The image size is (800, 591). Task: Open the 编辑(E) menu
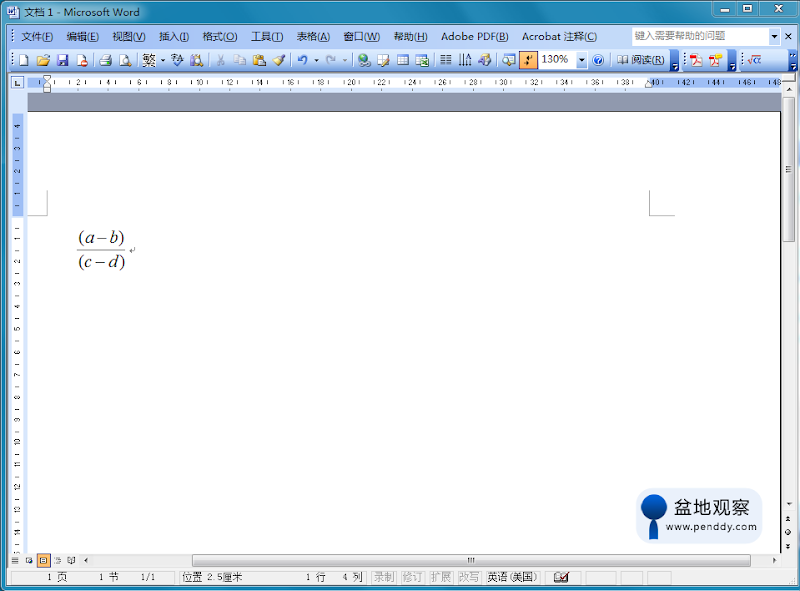(x=83, y=37)
